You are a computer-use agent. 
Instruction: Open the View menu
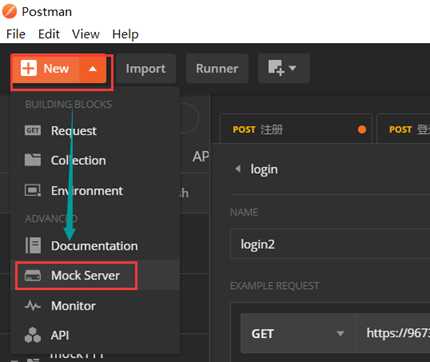[x=86, y=34]
